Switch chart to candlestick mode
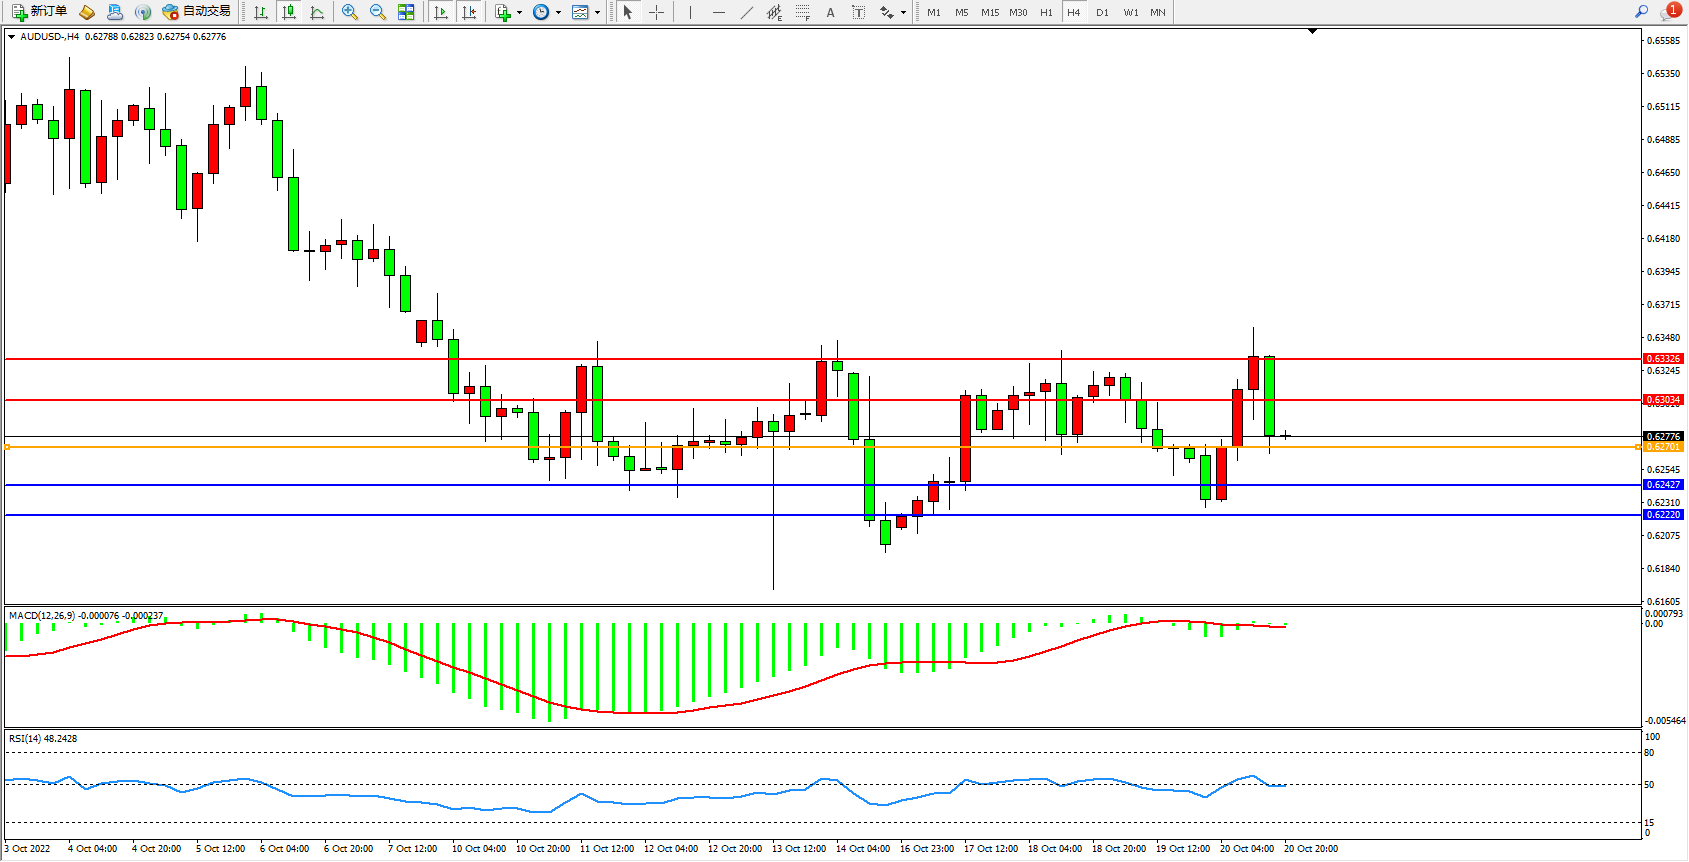Image resolution: width=1689 pixels, height=862 pixels. click(x=289, y=12)
